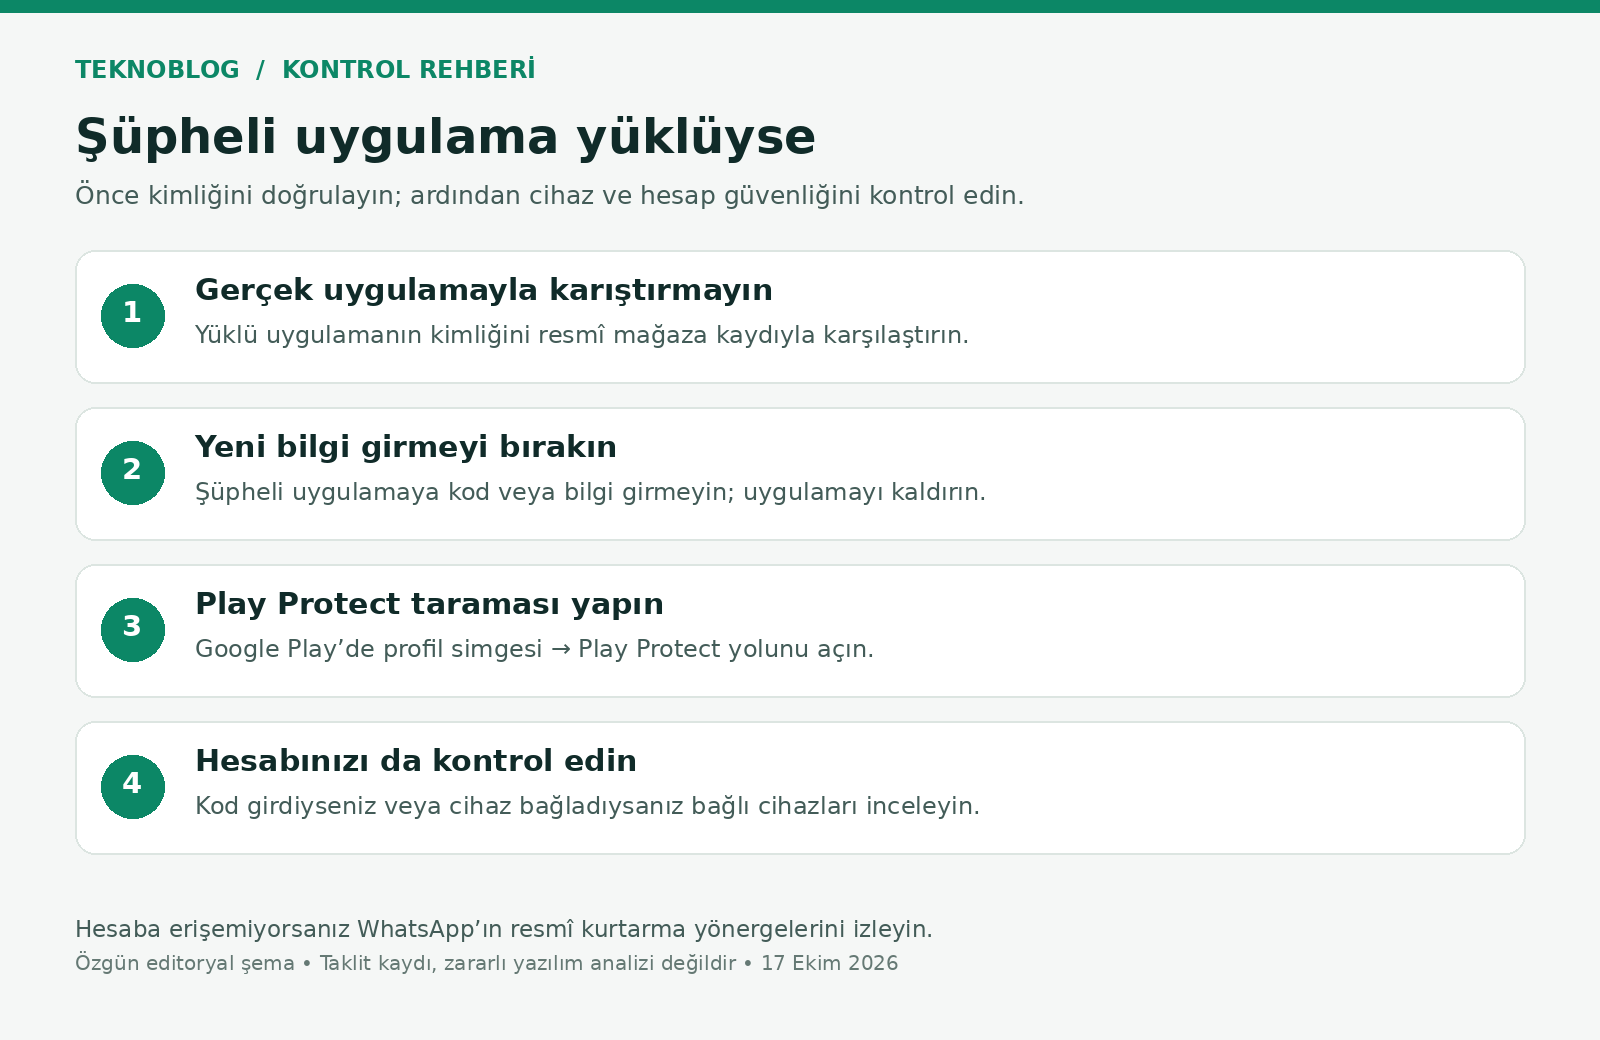Click the headline 'Şüpheli uygulama yüklüyse'

coord(445,137)
